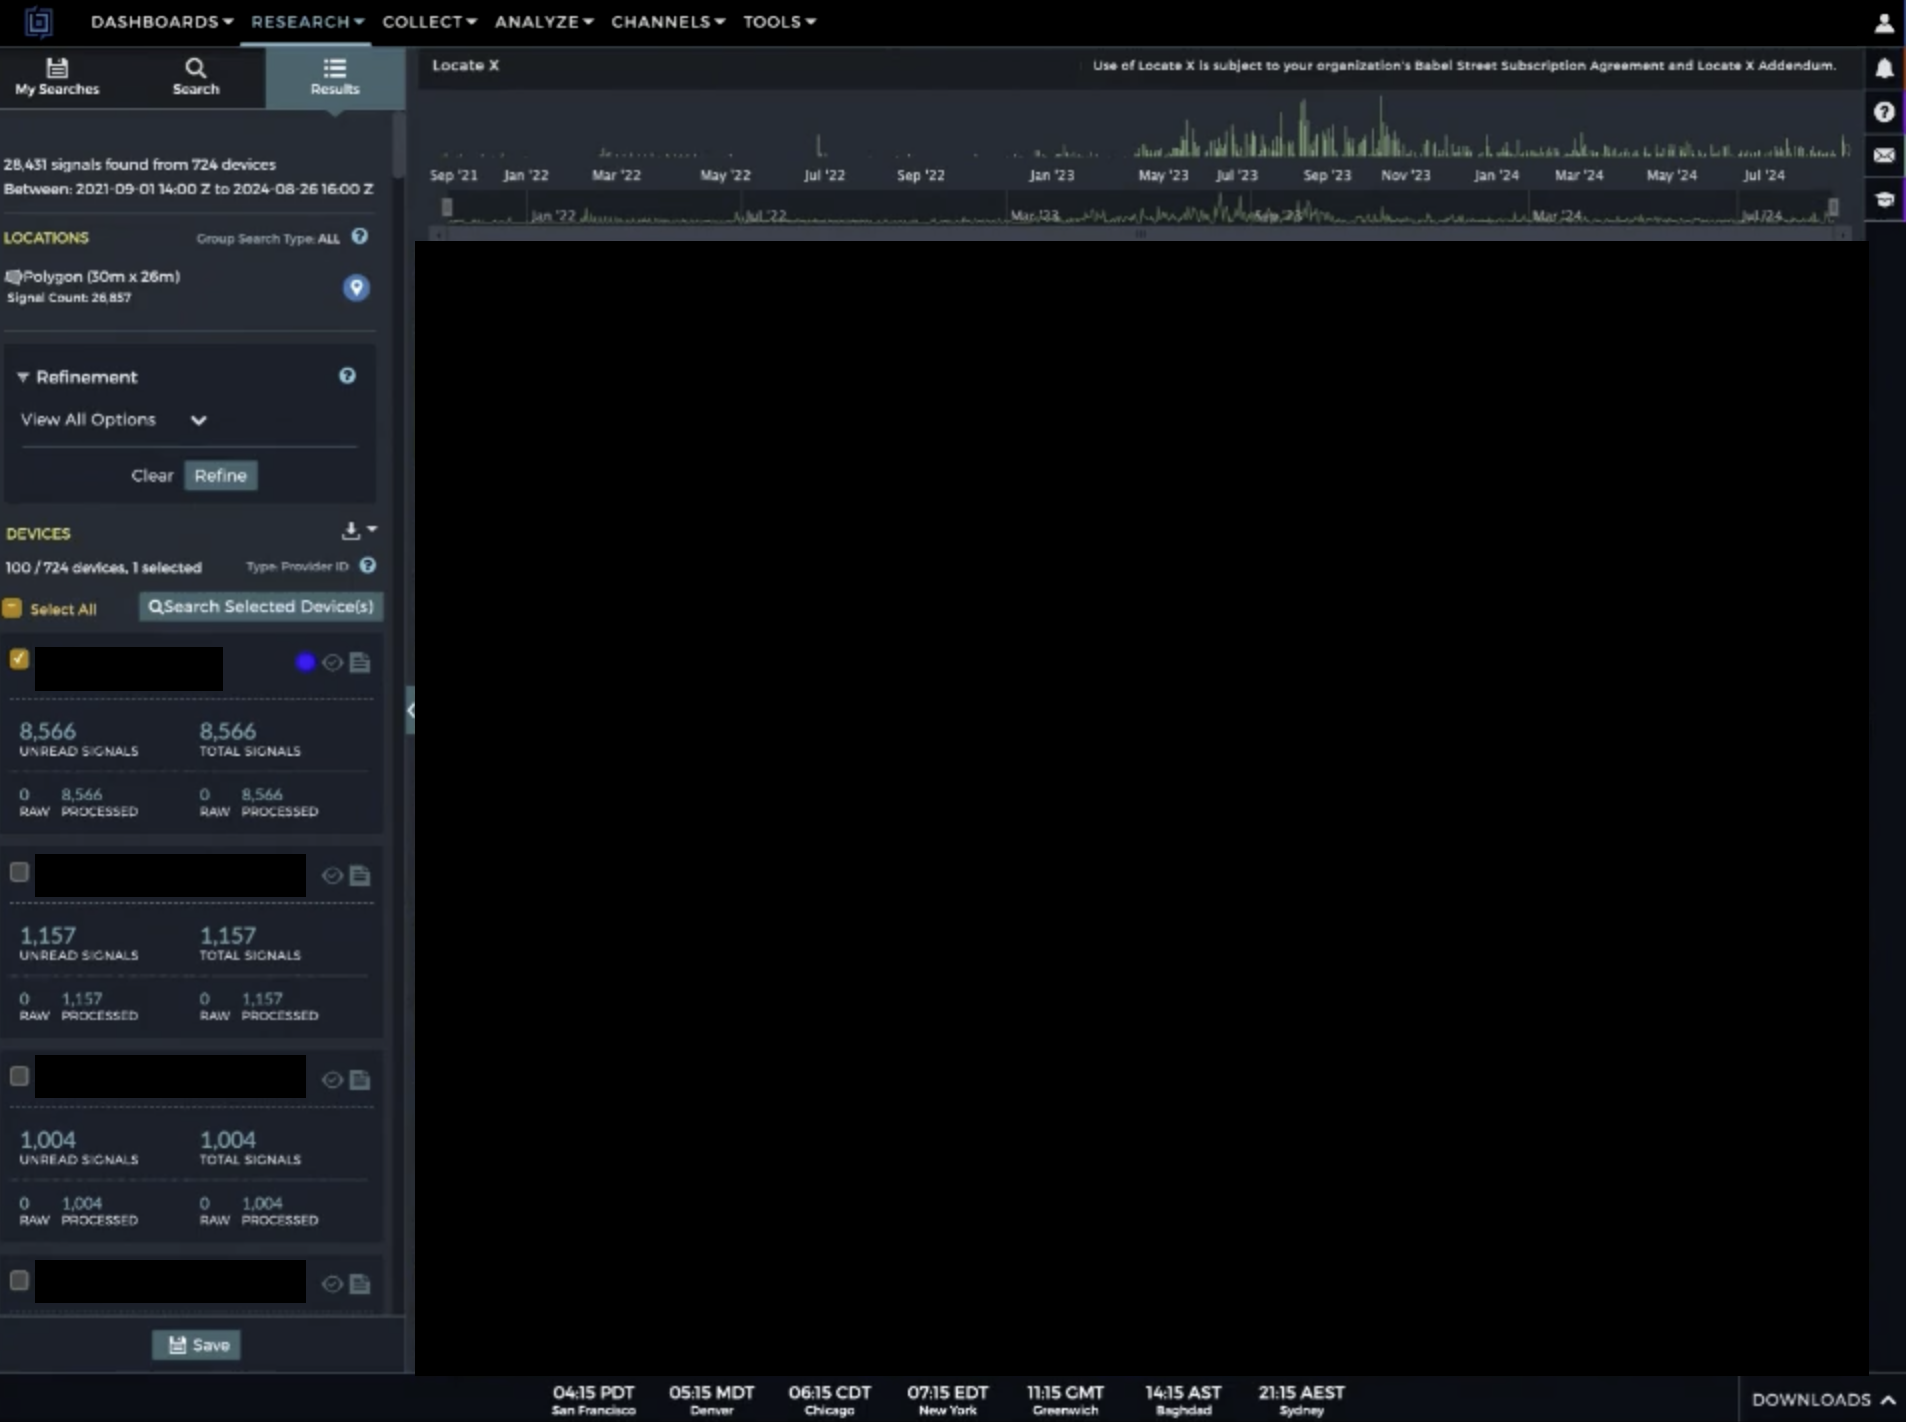1906x1422 pixels.
Task: Click the timeline horizontal scrollbar
Action: click(1140, 234)
